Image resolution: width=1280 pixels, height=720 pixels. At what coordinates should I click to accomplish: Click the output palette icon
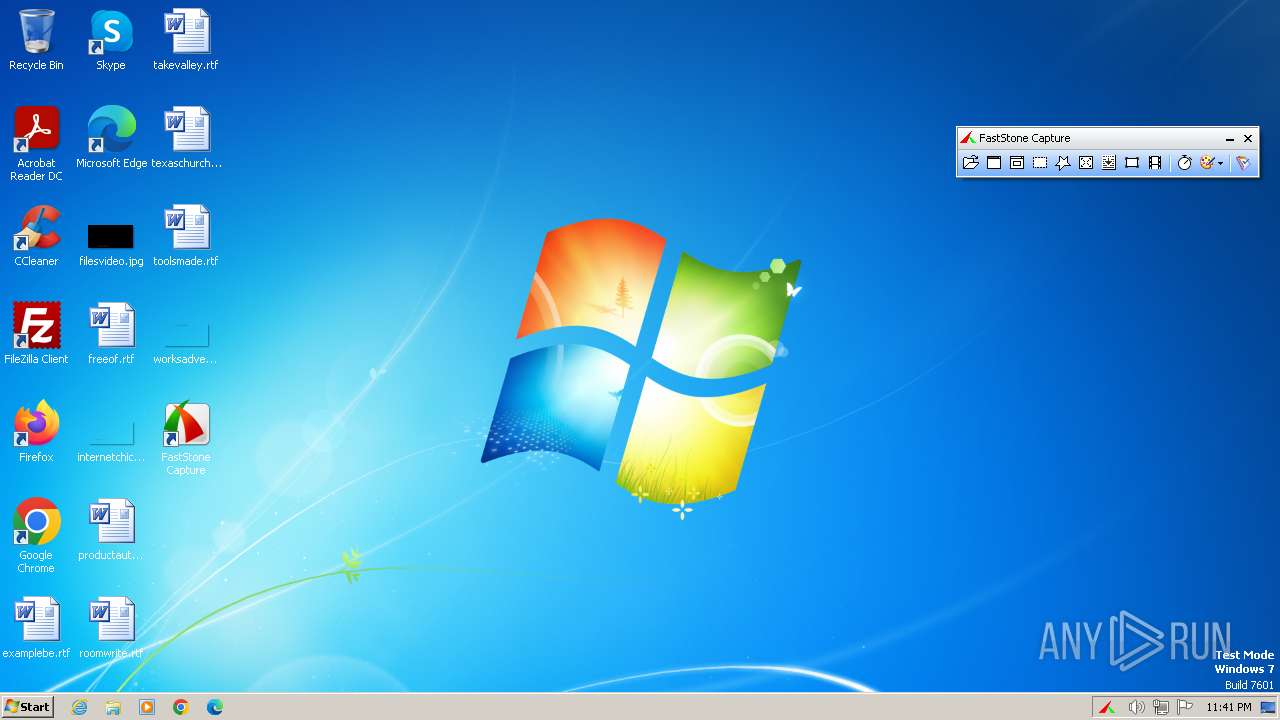pyautogui.click(x=1207, y=163)
